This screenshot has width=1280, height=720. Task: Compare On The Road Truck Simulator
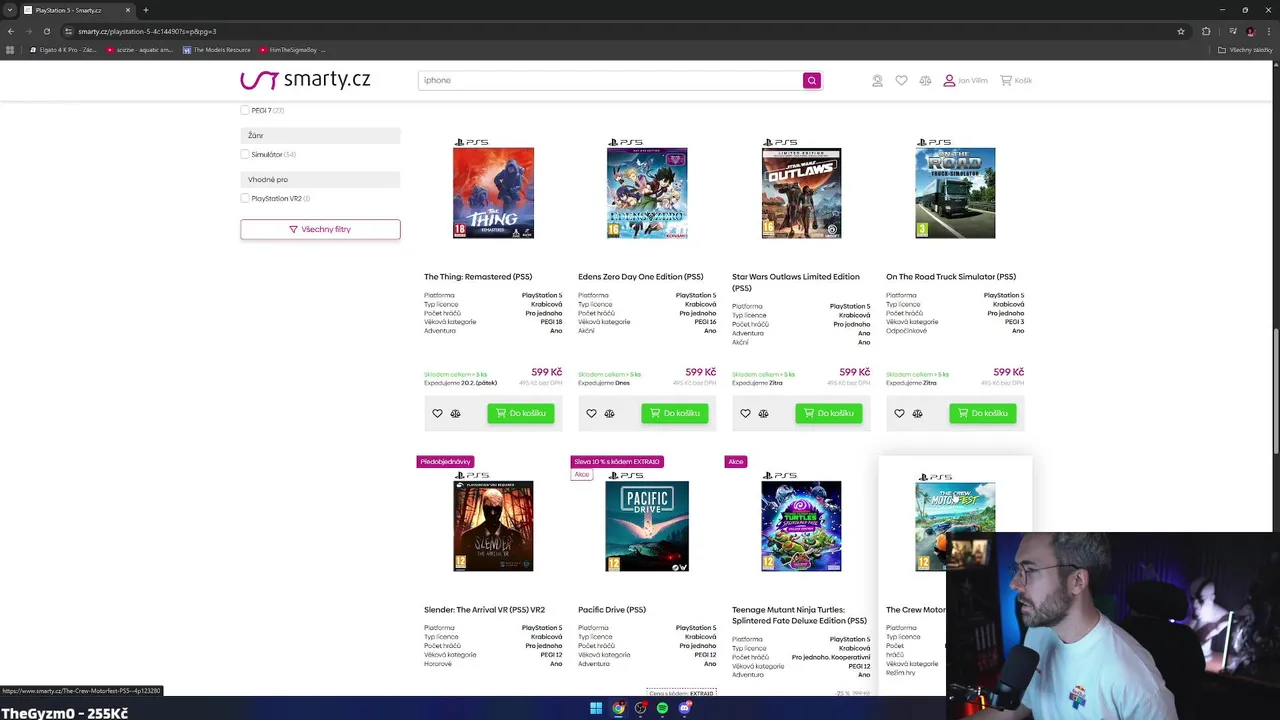click(x=917, y=413)
